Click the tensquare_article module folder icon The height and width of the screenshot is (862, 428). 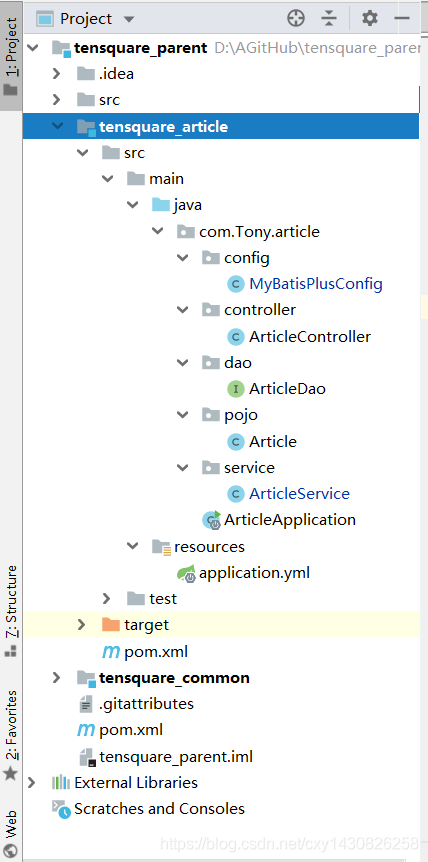coord(86,127)
